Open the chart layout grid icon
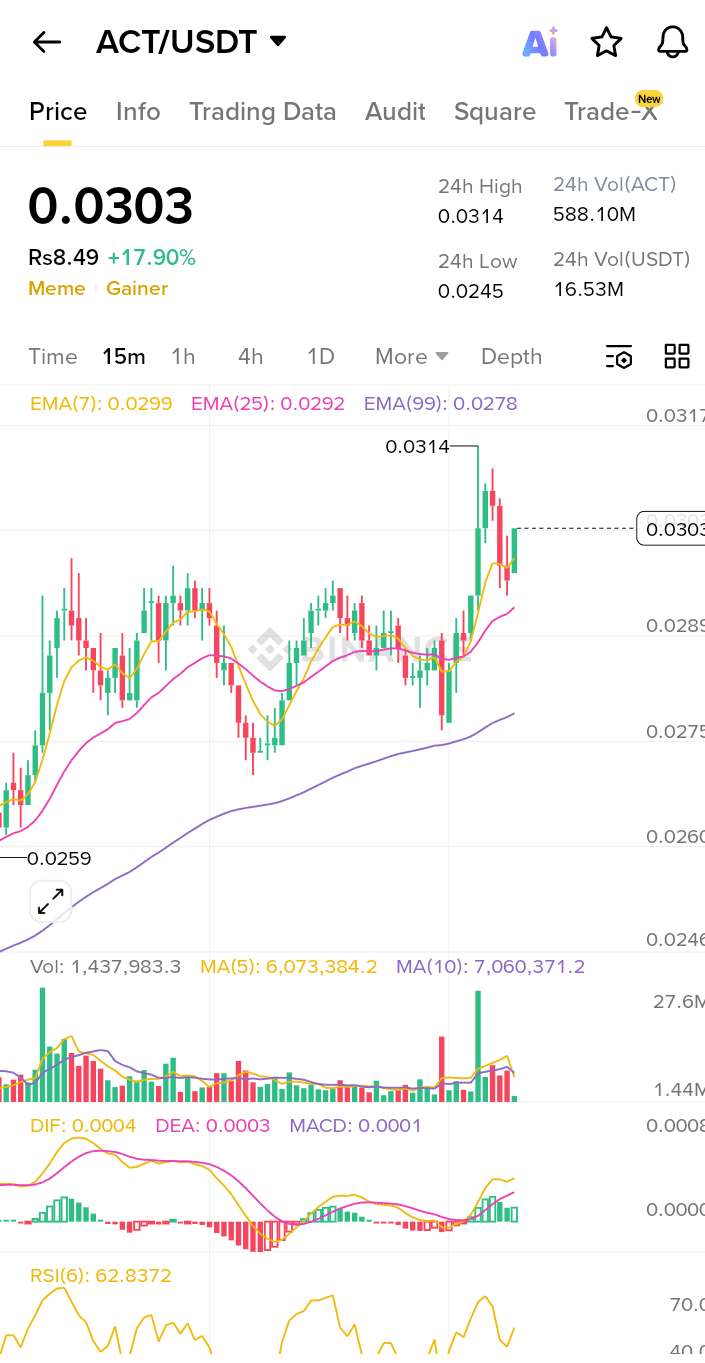The height and width of the screenshot is (1363, 705). point(677,357)
